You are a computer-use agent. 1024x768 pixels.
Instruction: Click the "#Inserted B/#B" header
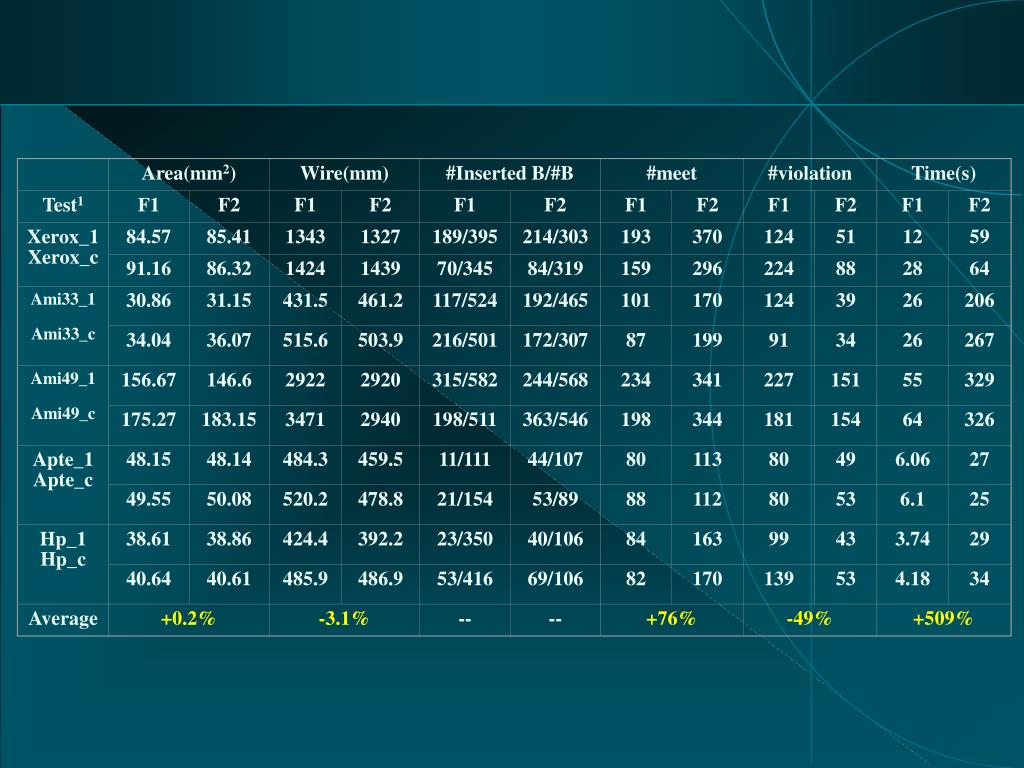point(509,174)
